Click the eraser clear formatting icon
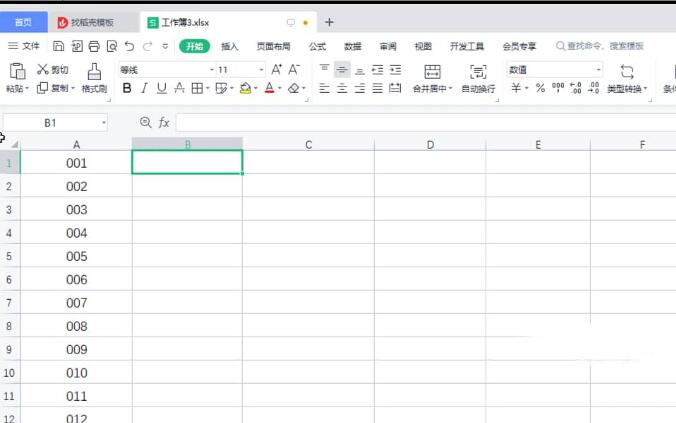 [294, 88]
